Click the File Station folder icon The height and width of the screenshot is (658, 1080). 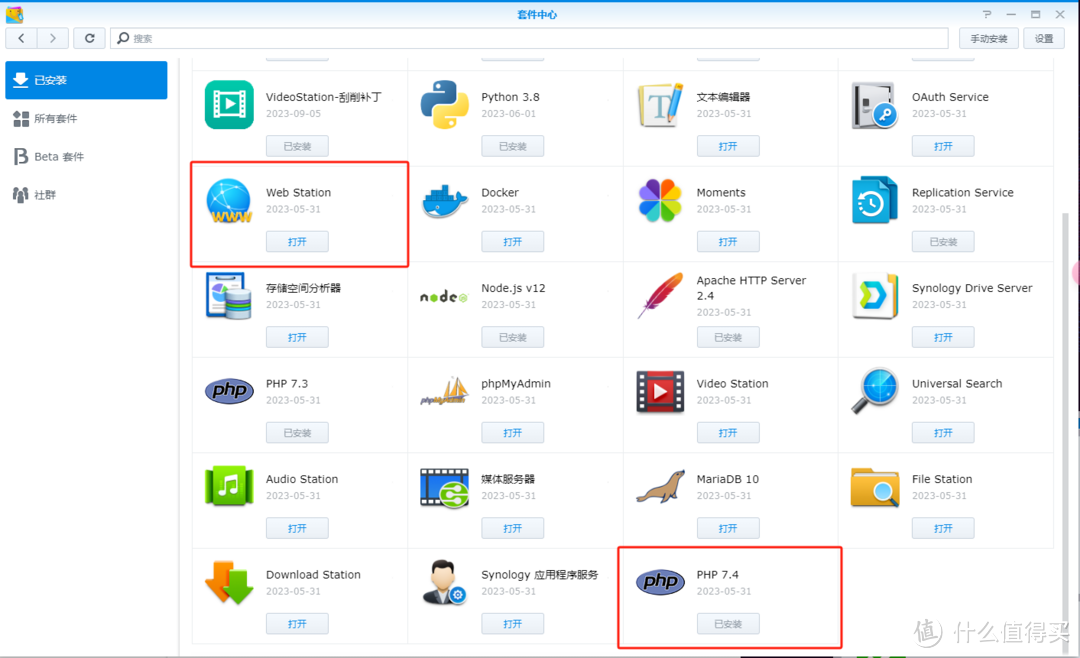coord(875,486)
